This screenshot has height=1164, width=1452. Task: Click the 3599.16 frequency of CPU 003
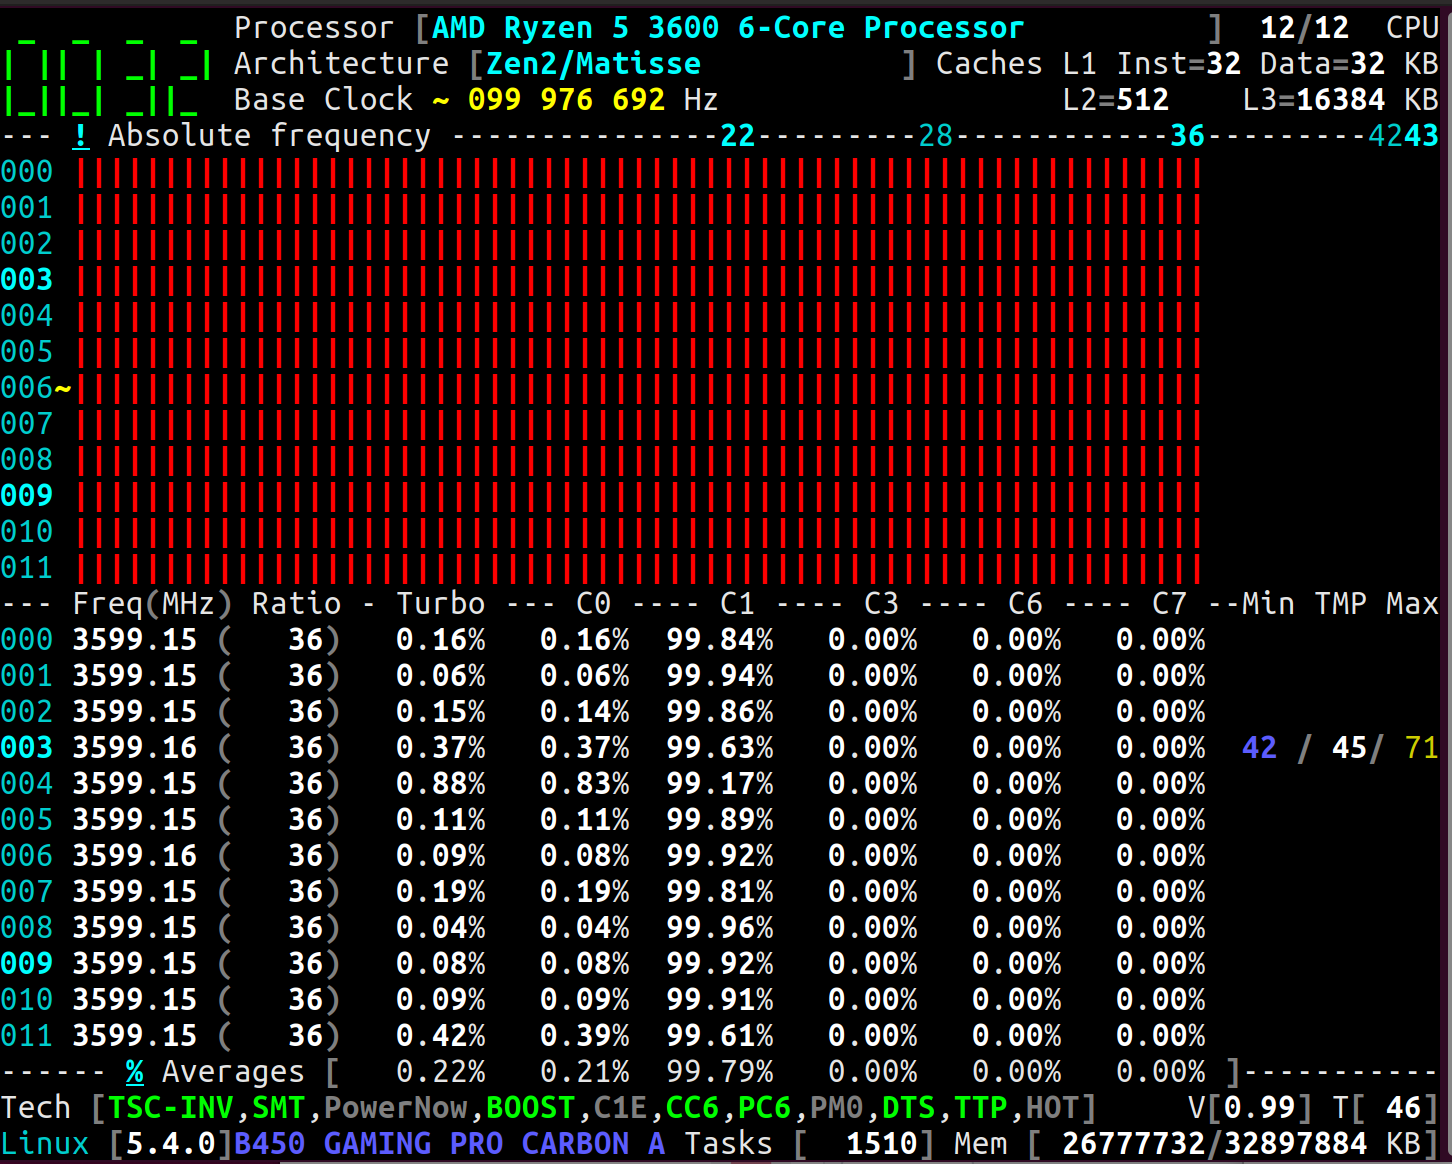(x=135, y=748)
